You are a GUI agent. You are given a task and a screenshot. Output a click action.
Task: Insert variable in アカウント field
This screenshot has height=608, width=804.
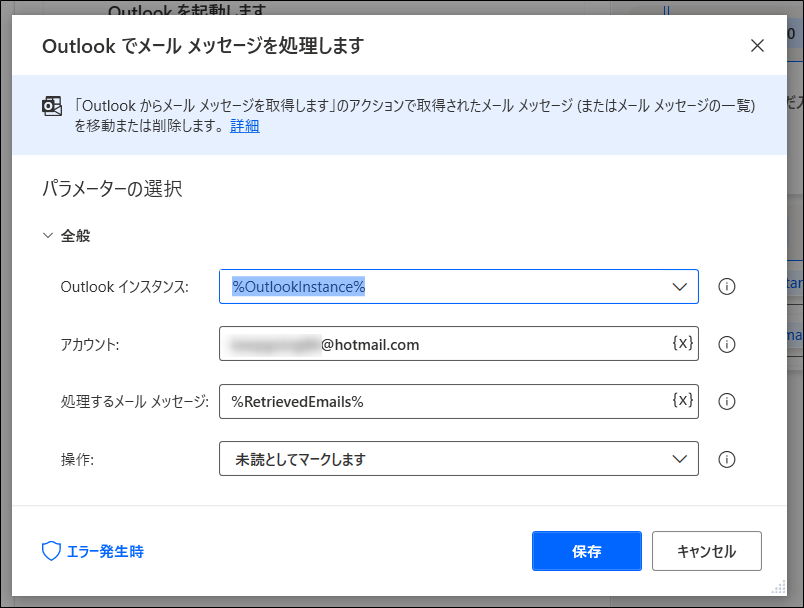[x=682, y=342]
